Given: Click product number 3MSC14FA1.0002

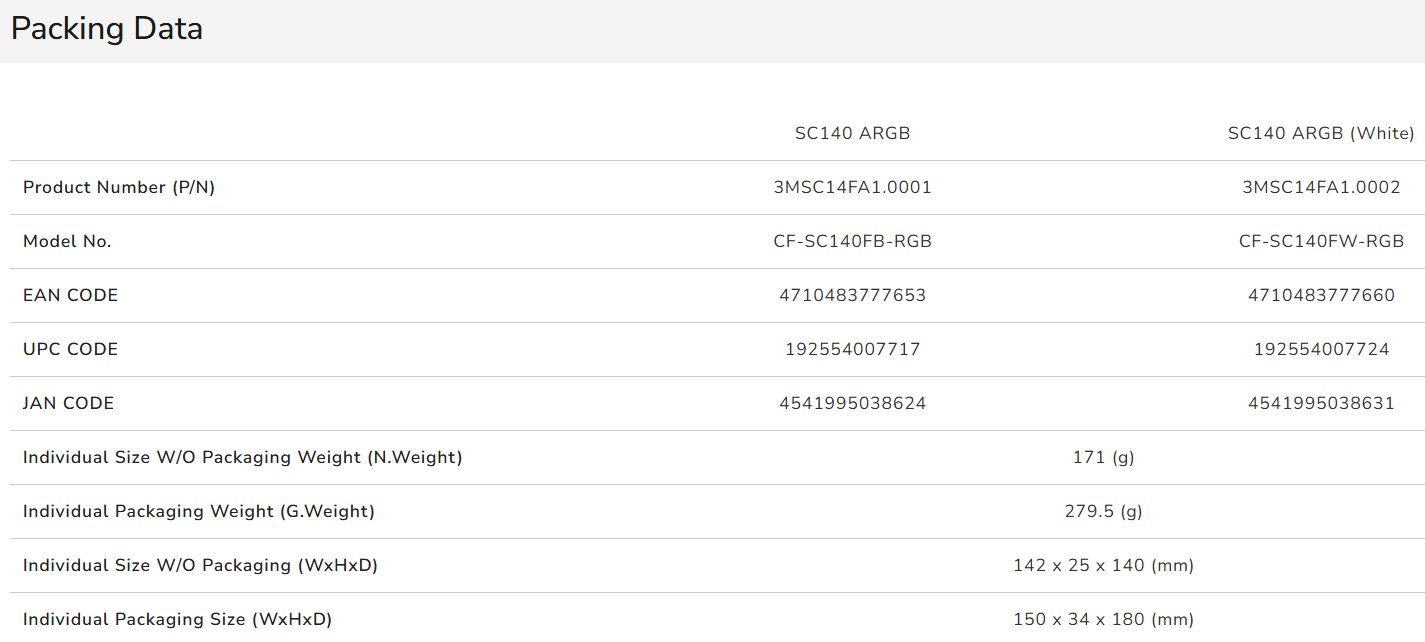Looking at the screenshot, I should pos(1320,187).
